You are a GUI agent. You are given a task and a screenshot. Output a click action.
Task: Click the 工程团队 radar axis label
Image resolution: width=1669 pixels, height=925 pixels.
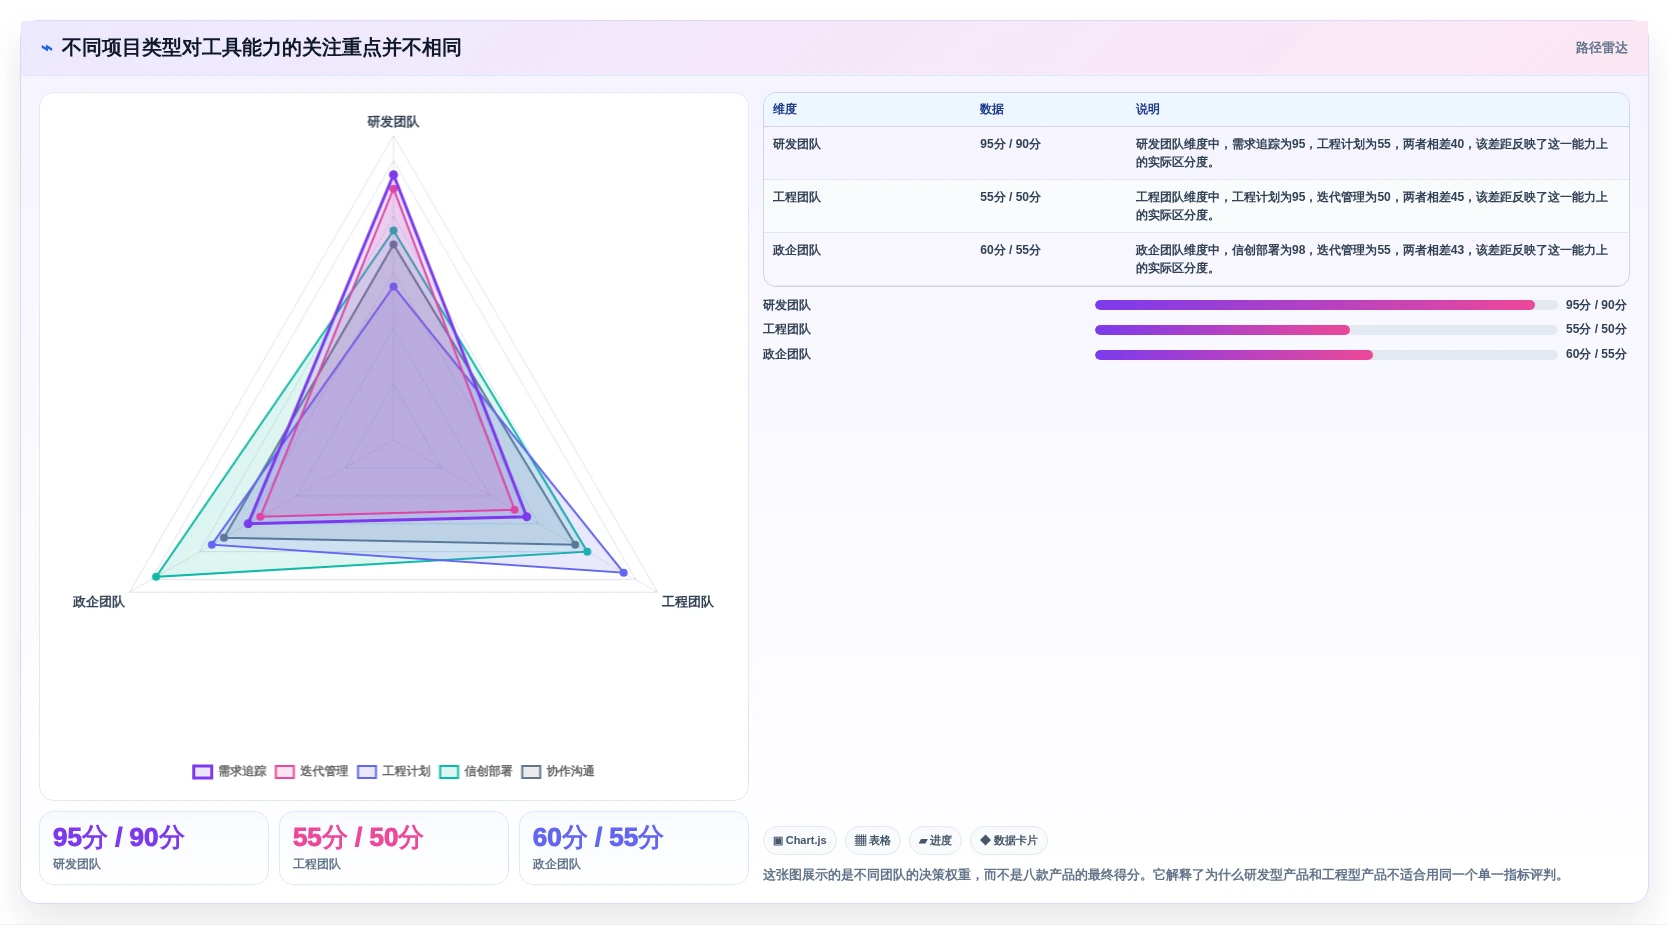(x=687, y=602)
